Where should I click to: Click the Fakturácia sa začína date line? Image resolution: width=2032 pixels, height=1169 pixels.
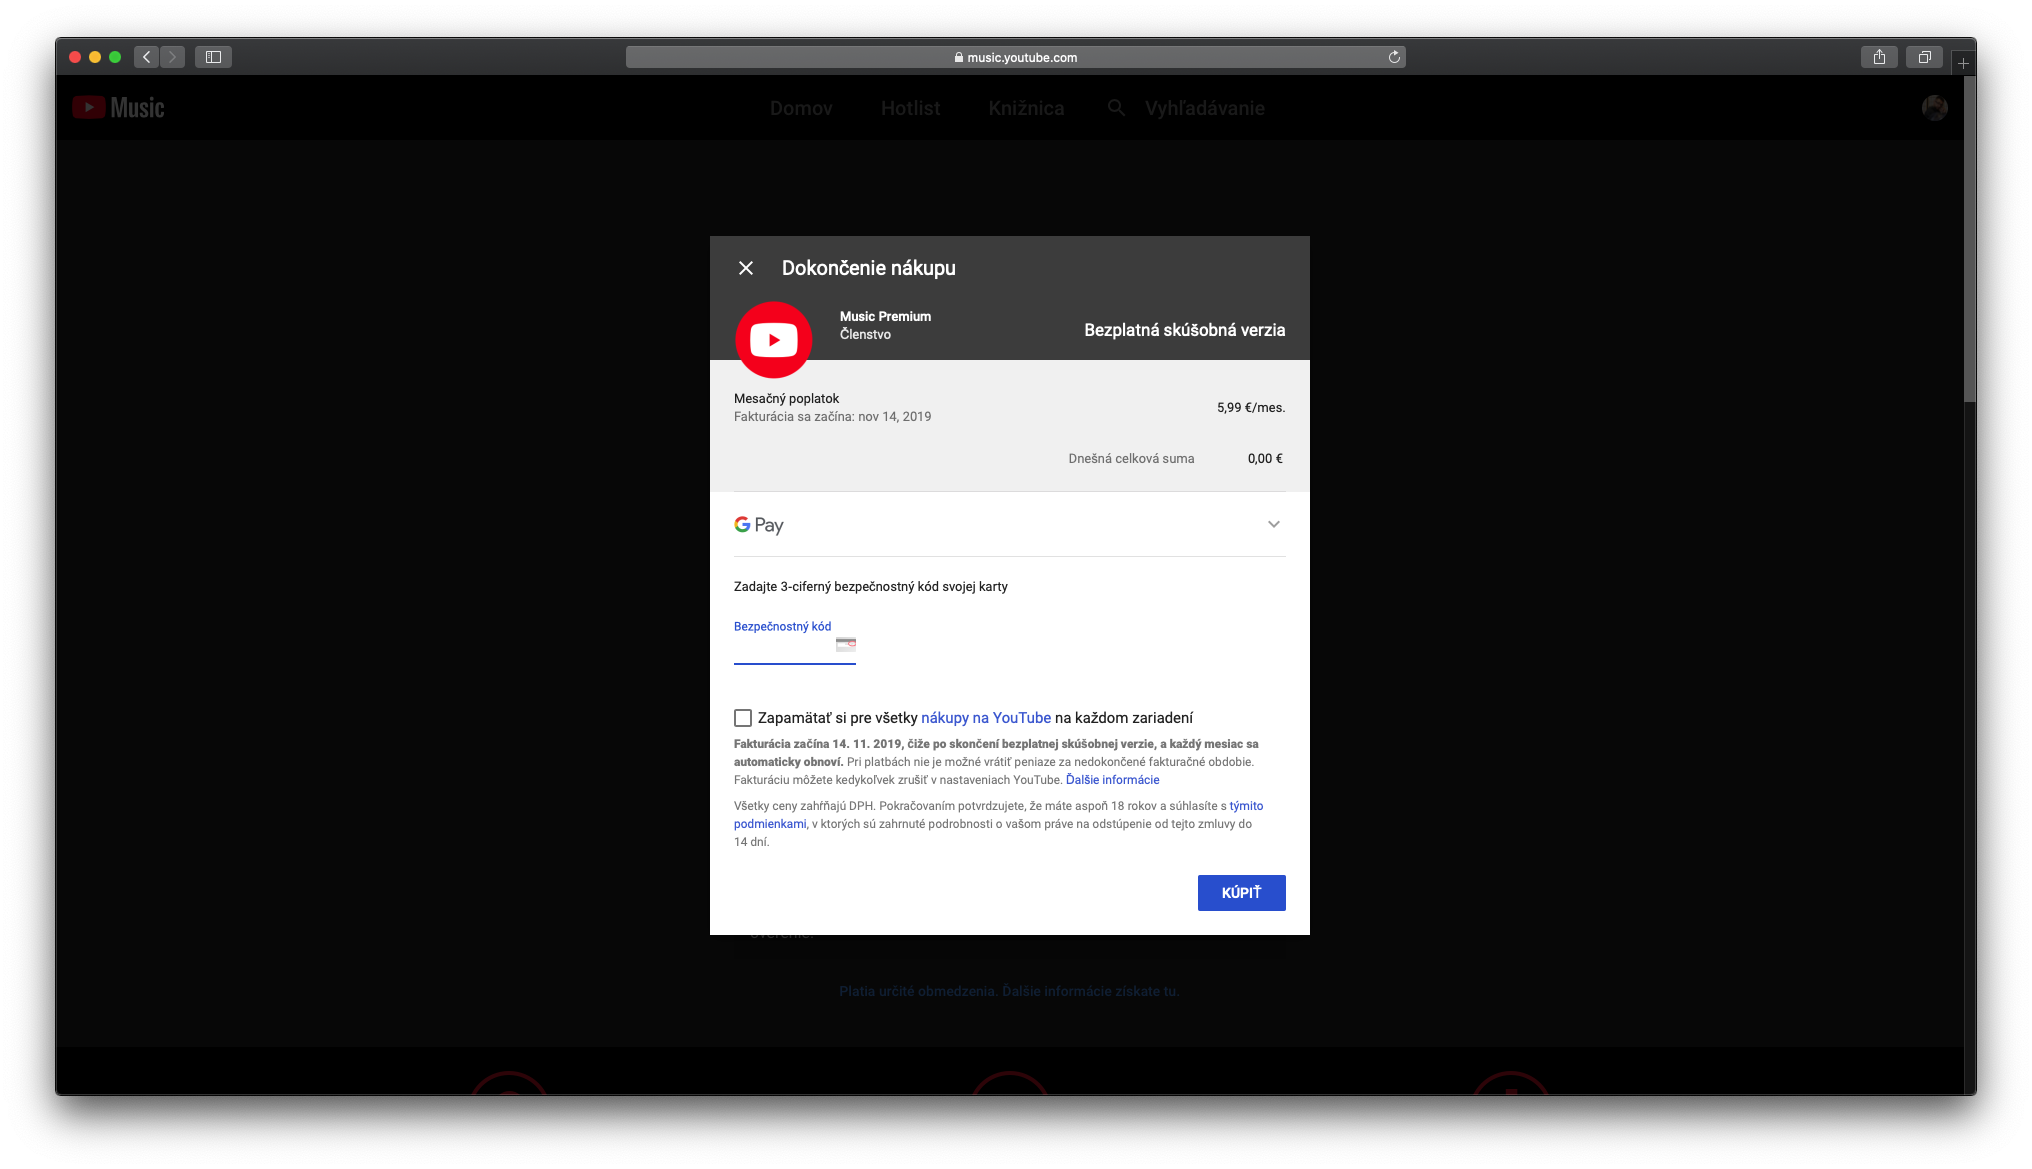pos(832,417)
